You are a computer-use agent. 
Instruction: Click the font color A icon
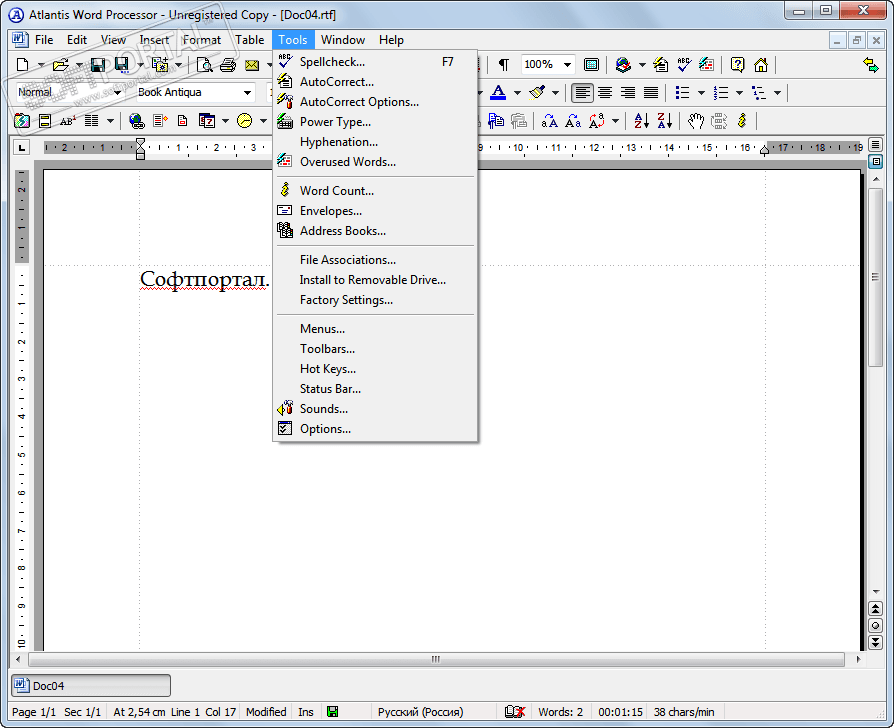point(498,92)
